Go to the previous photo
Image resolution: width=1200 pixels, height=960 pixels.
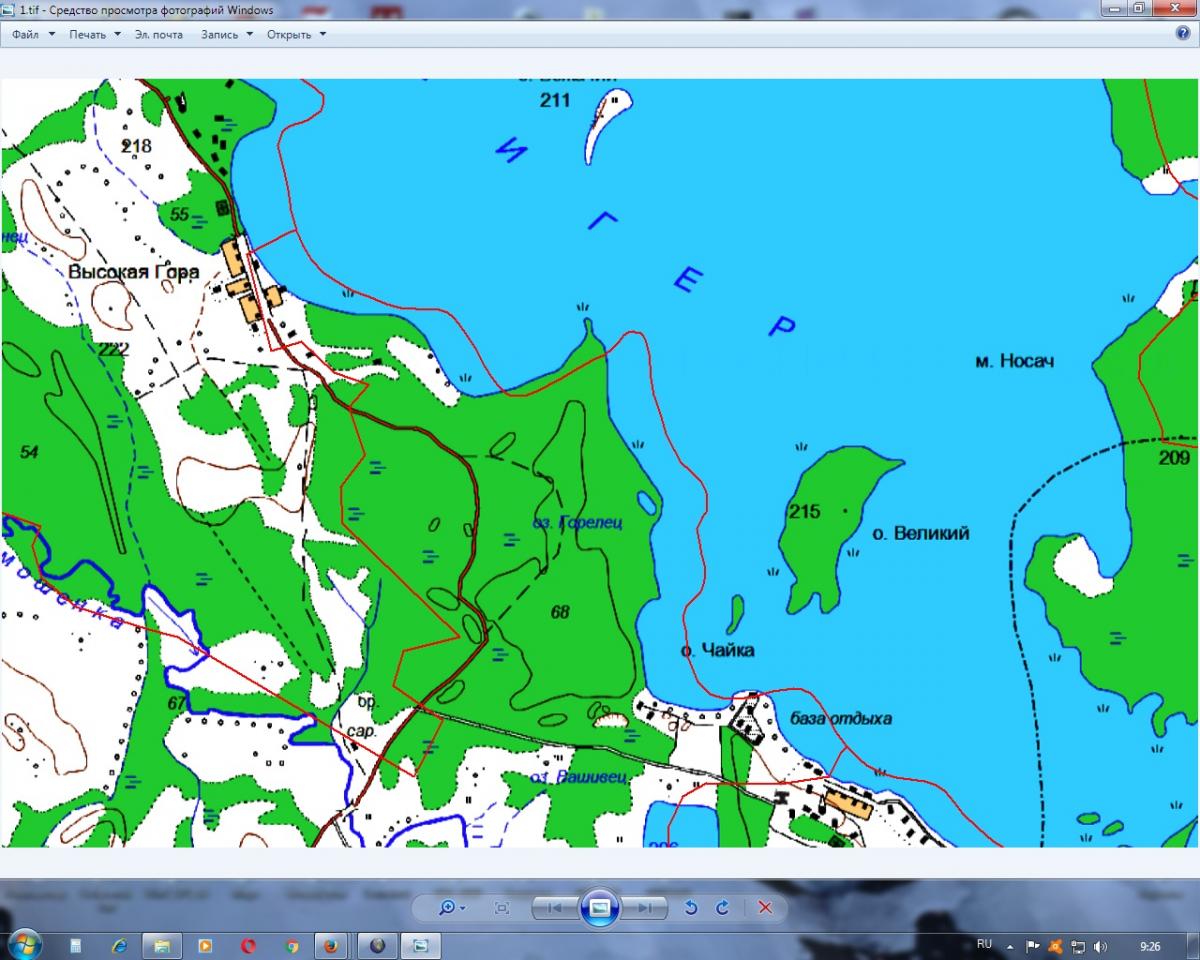554,907
